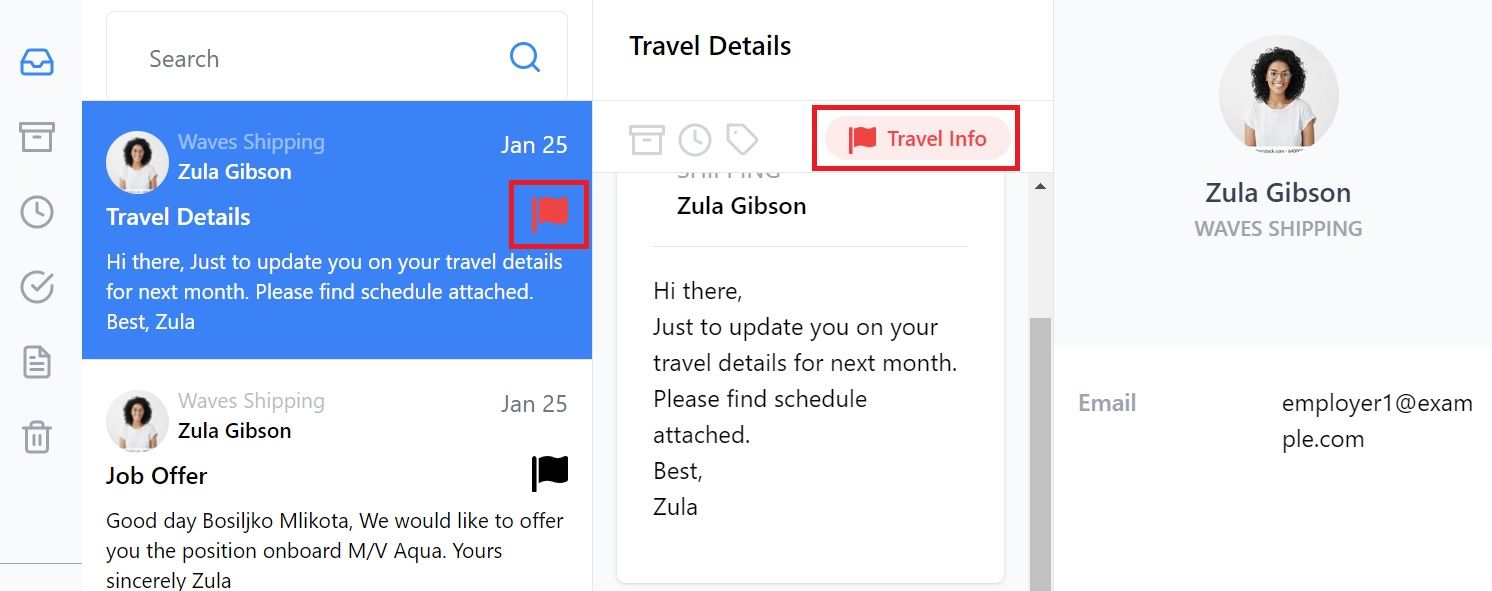Image resolution: width=1492 pixels, height=591 pixels.
Task: Snooze the message using the toolbar clock
Action: pyautogui.click(x=695, y=139)
